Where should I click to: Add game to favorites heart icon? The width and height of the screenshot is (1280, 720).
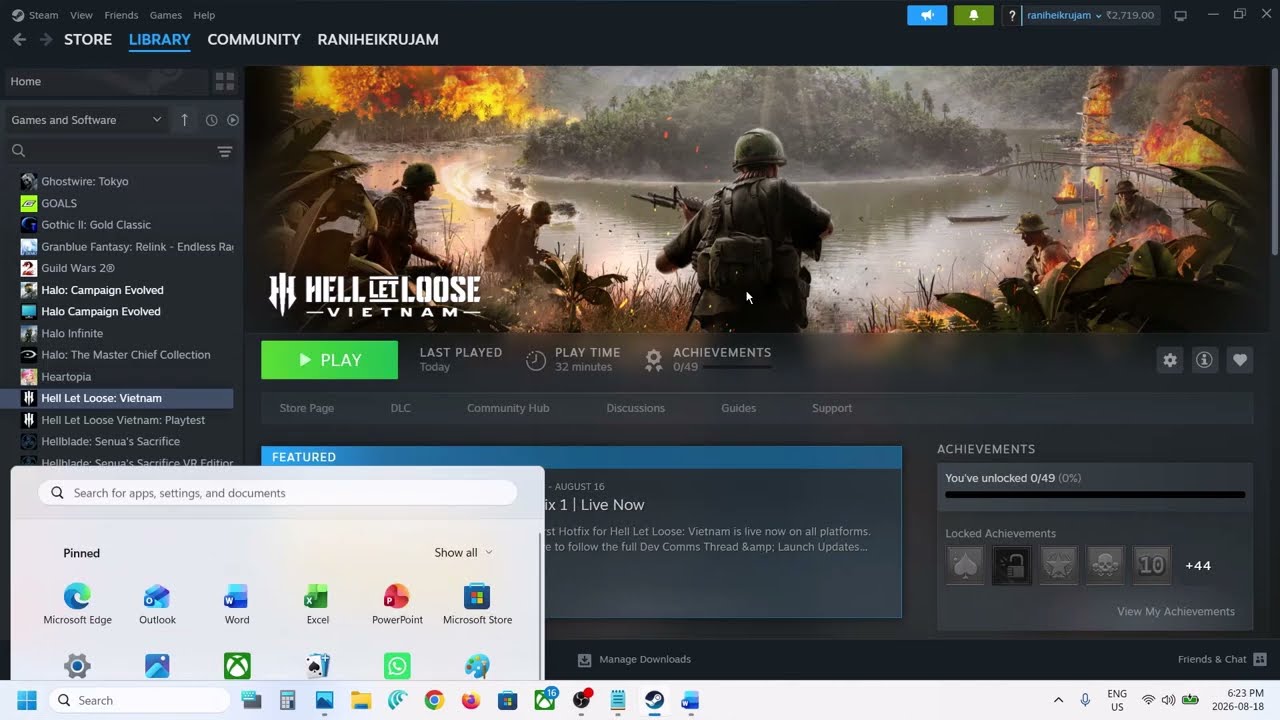point(1240,360)
